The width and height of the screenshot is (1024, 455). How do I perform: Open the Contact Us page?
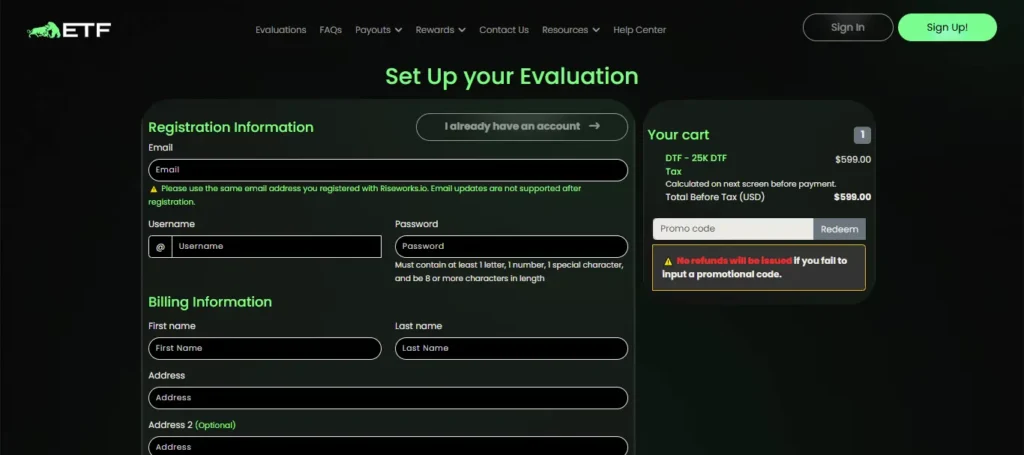(504, 30)
